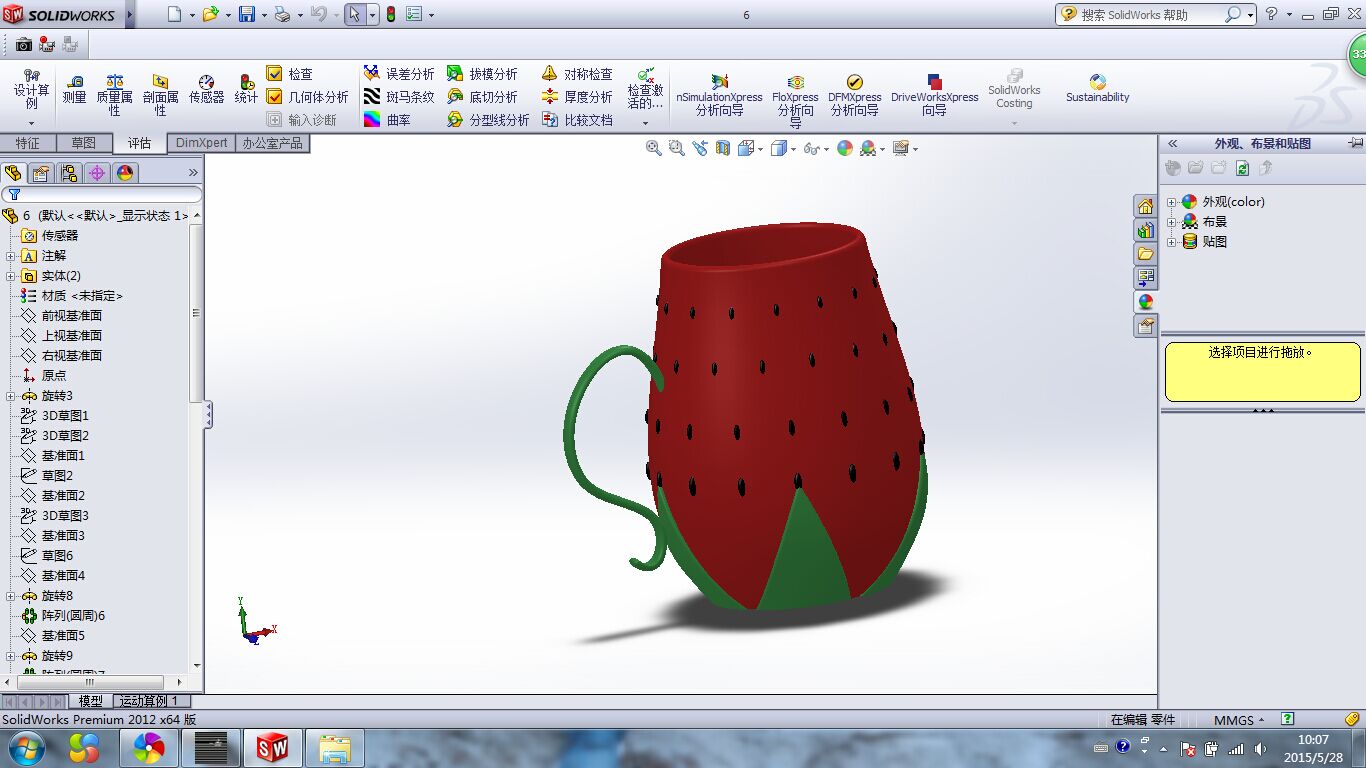Open the 测量 (Measure) tool
The height and width of the screenshot is (768, 1366).
pyautogui.click(x=74, y=89)
